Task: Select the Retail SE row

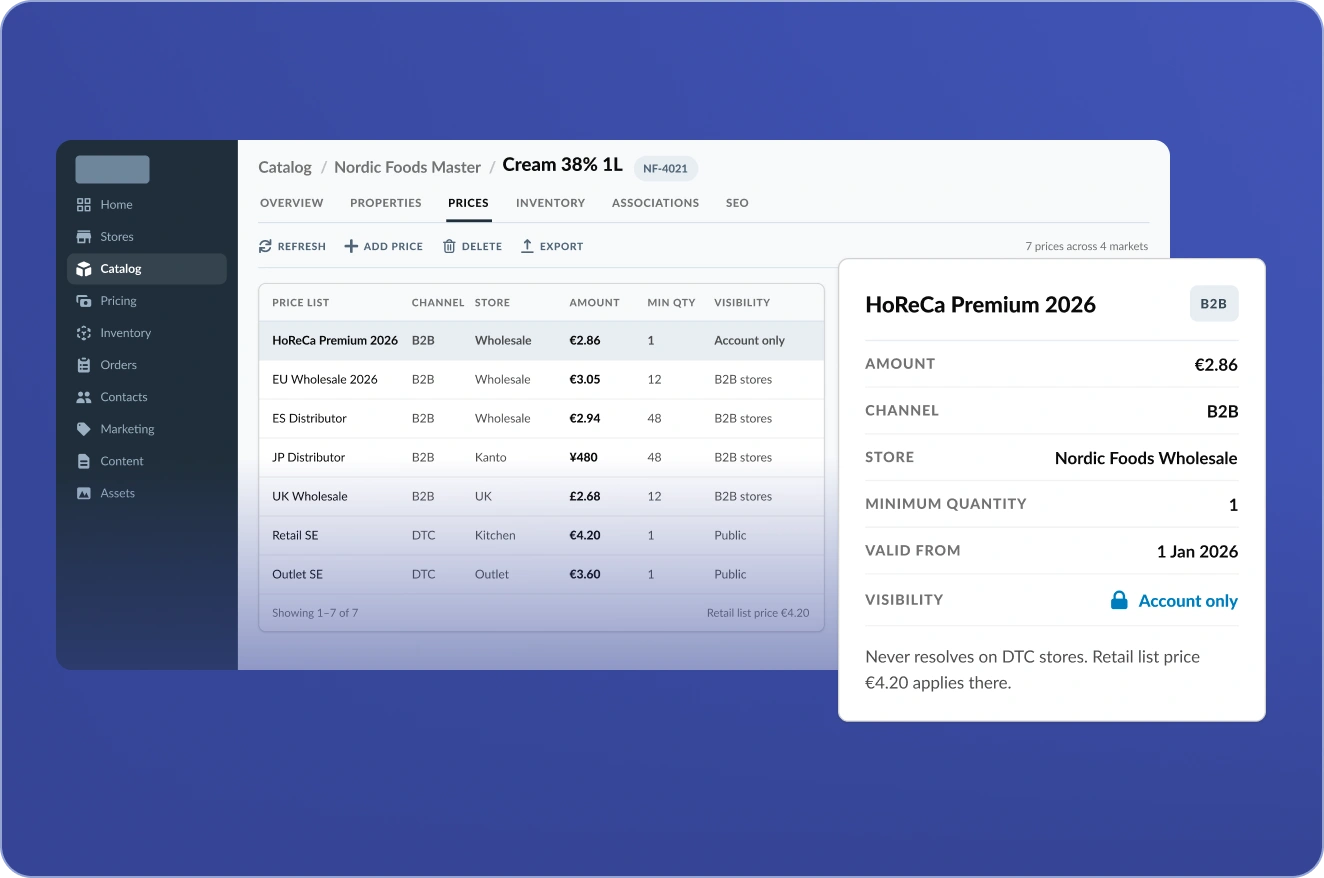Action: [541, 535]
